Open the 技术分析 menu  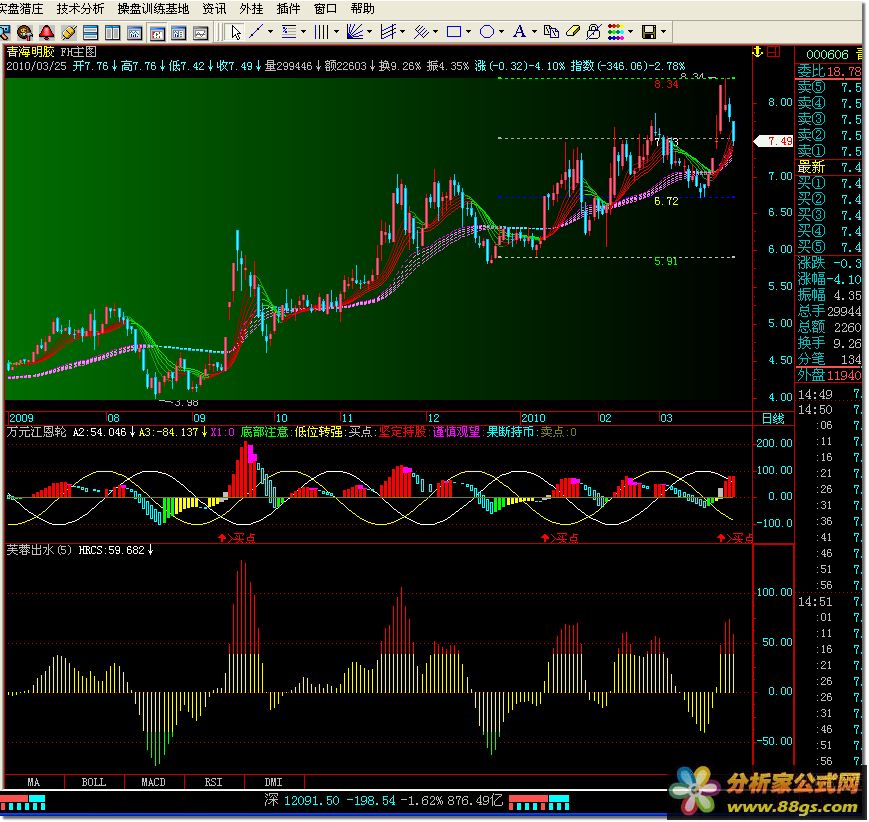pyautogui.click(x=80, y=8)
